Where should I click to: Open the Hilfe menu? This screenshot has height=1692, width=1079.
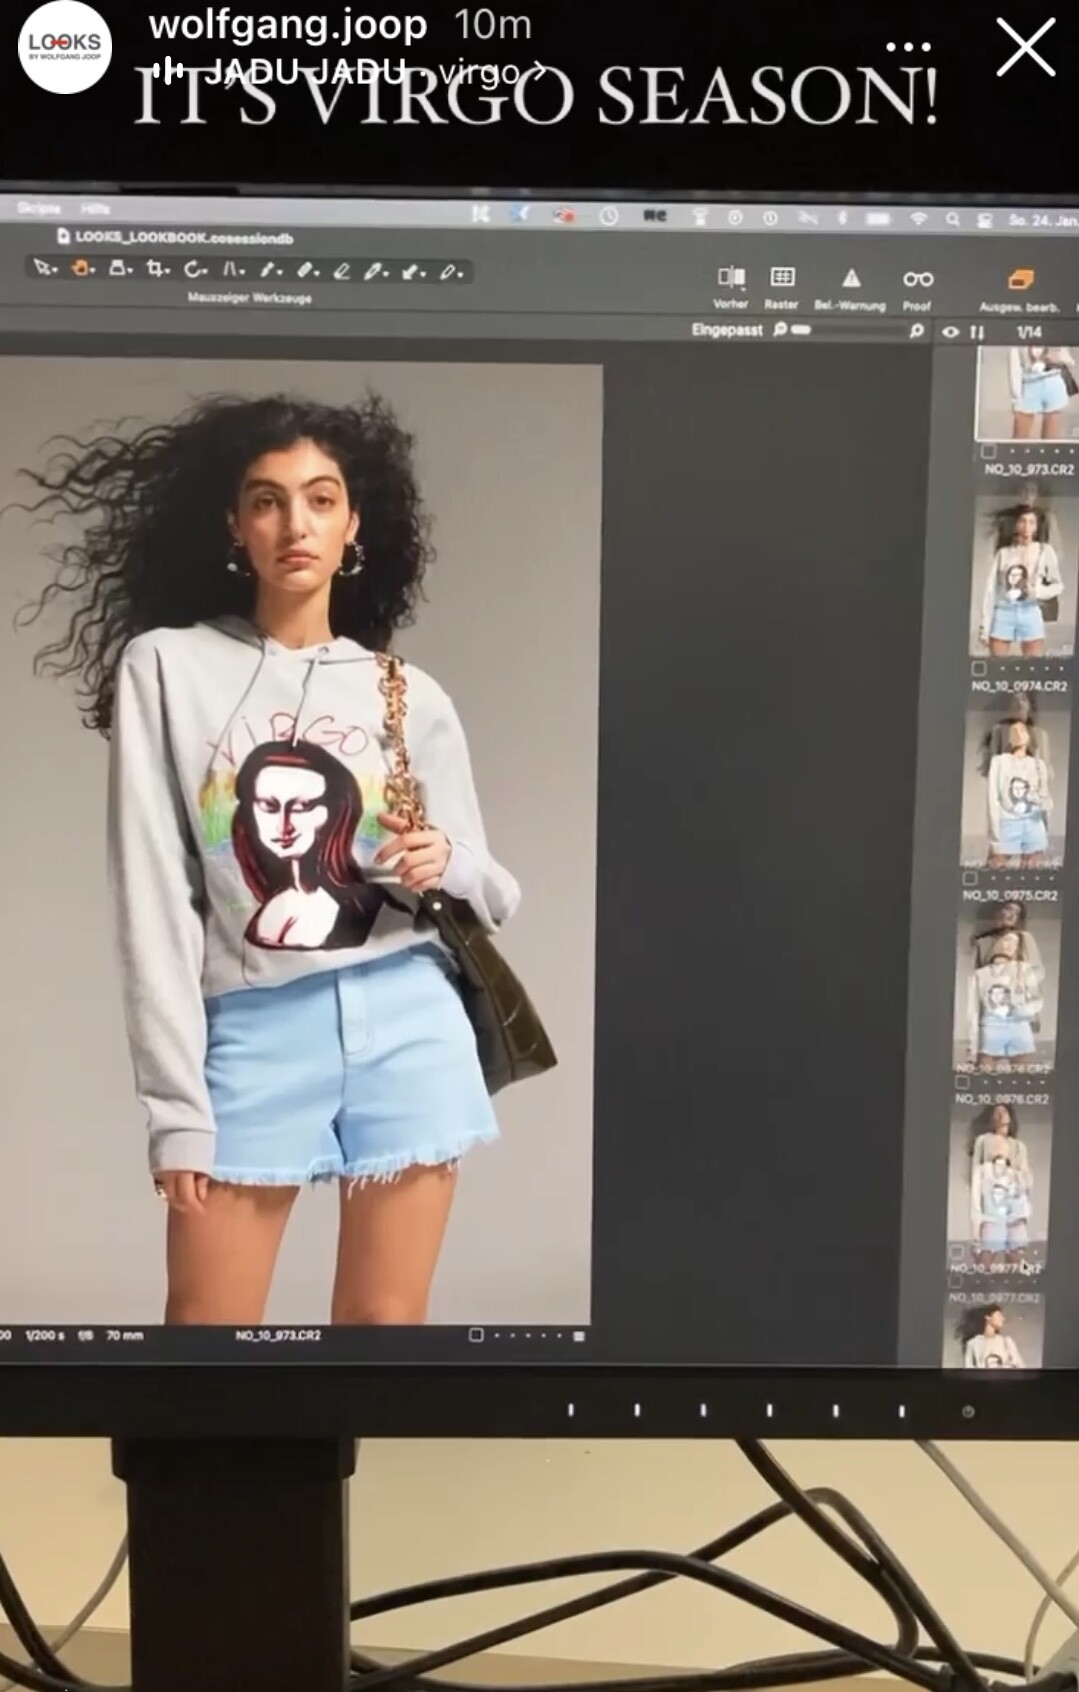(95, 209)
